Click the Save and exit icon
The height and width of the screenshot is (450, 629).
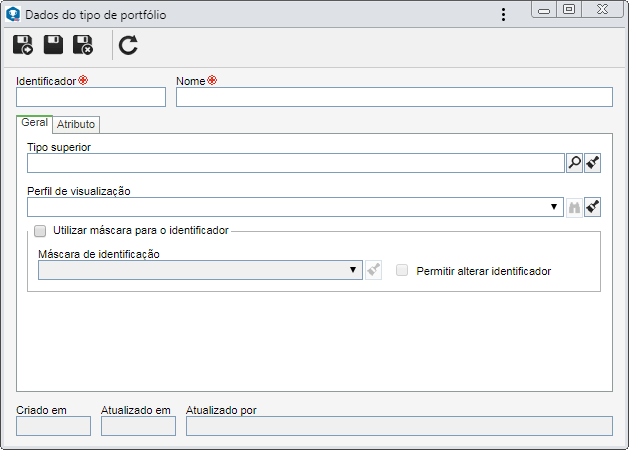click(83, 45)
